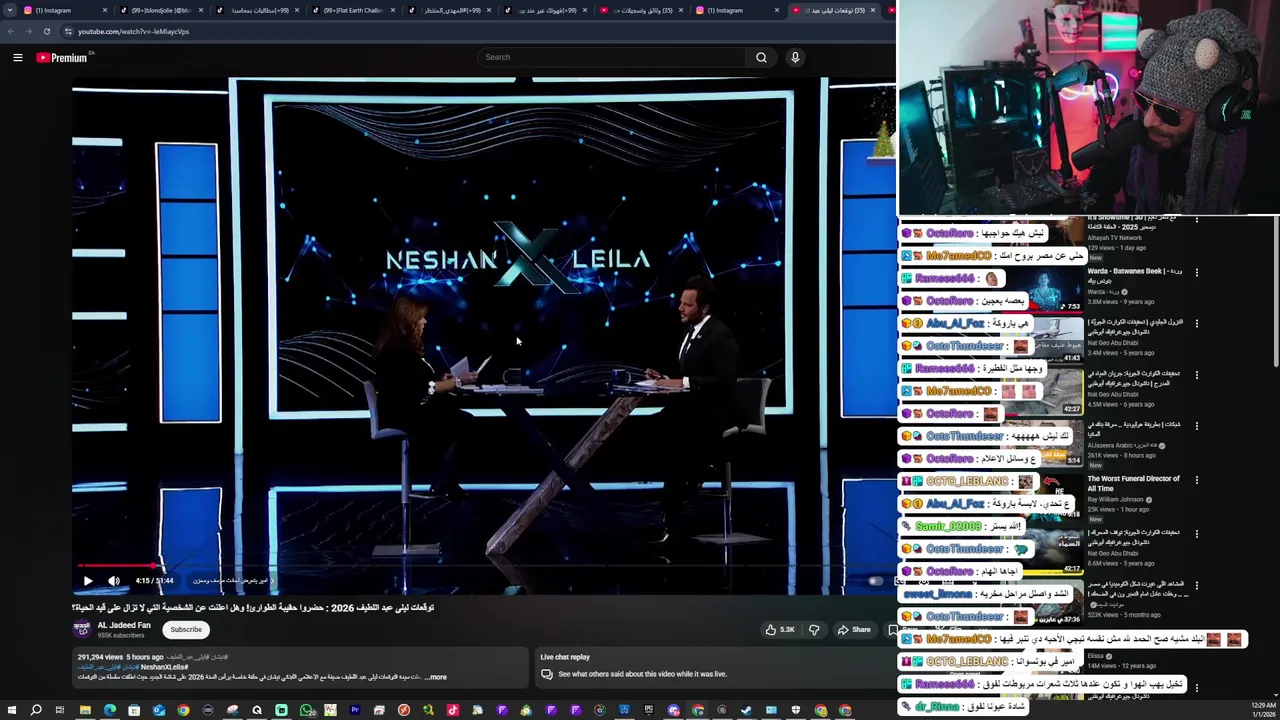Open Epic Games Launcher from the taskbar
The height and width of the screenshot is (720, 1280).
[648, 710]
